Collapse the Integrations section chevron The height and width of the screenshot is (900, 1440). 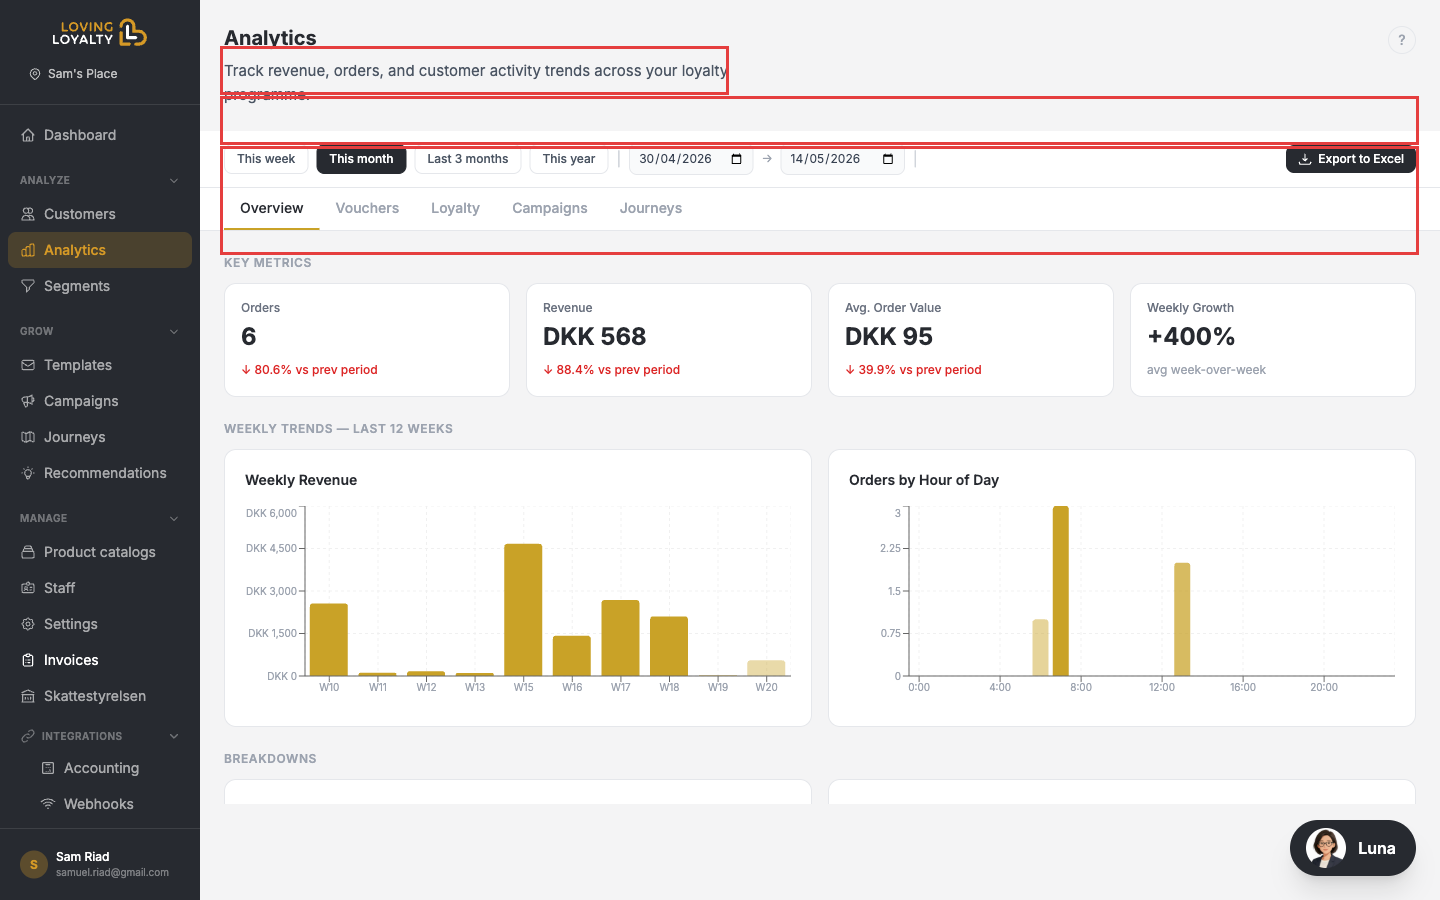(x=174, y=736)
